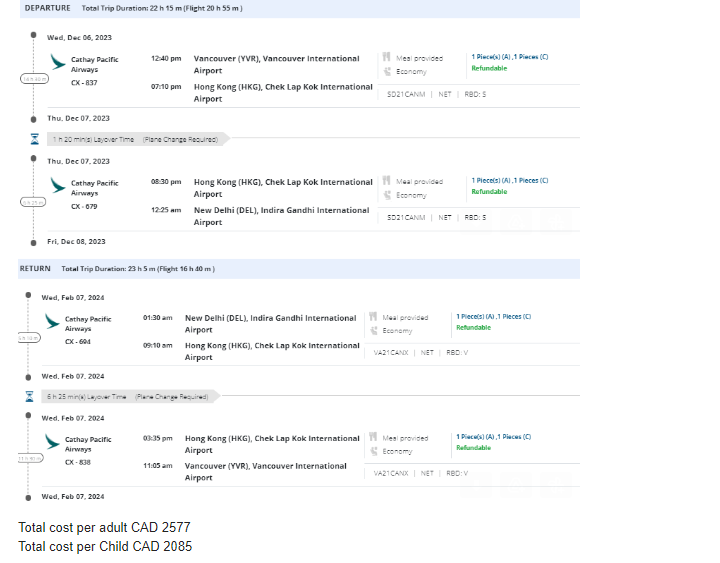Click the meal provided icon for flight CX-837
This screenshot has width=720, height=563.
386,58
